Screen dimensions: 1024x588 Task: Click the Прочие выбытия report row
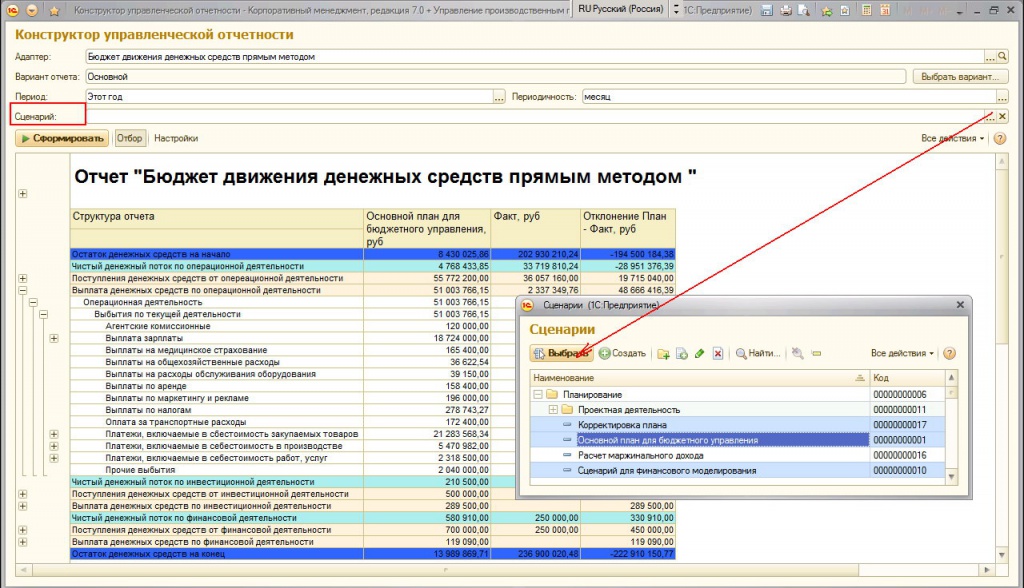[x=373, y=470]
